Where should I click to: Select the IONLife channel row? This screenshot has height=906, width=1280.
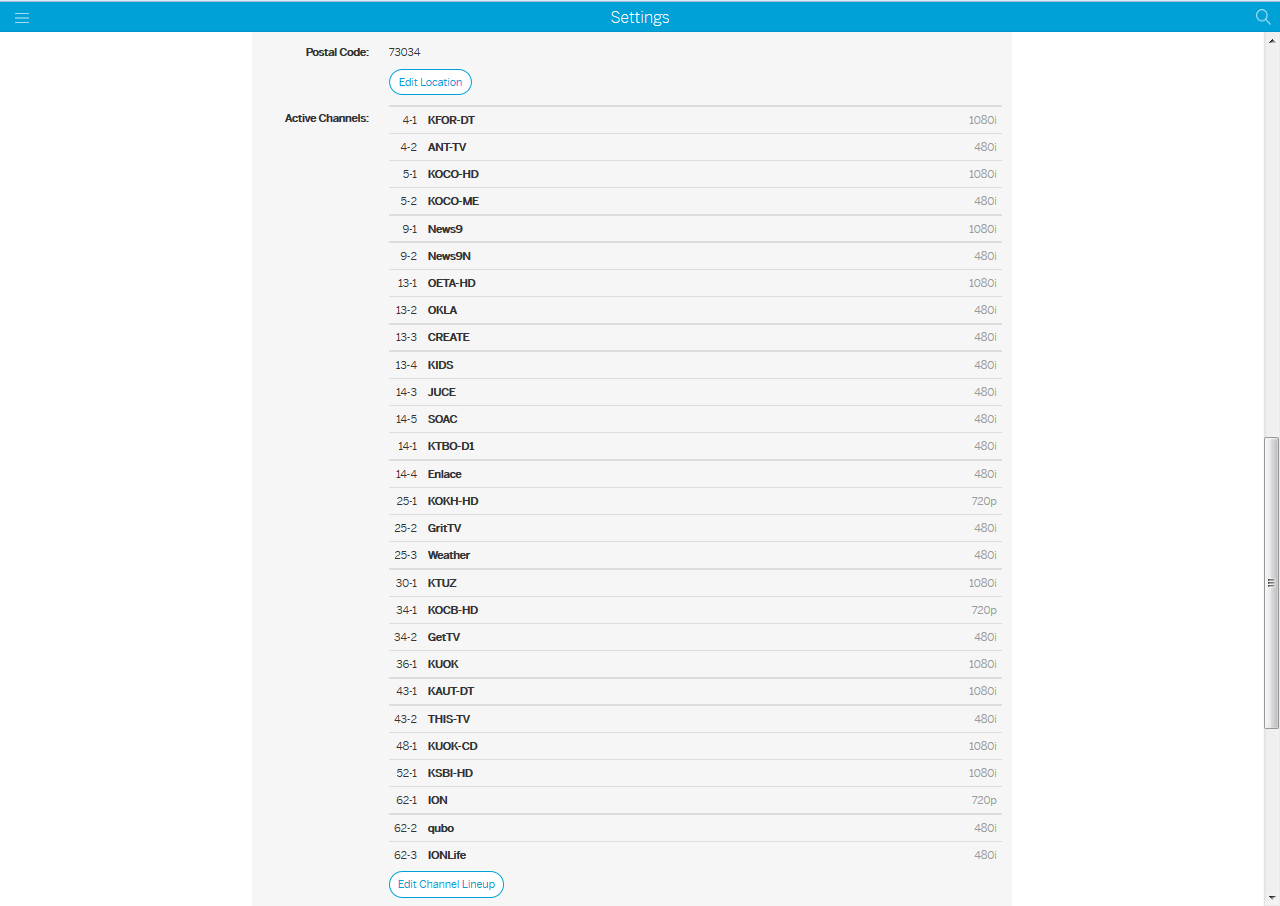coord(695,855)
